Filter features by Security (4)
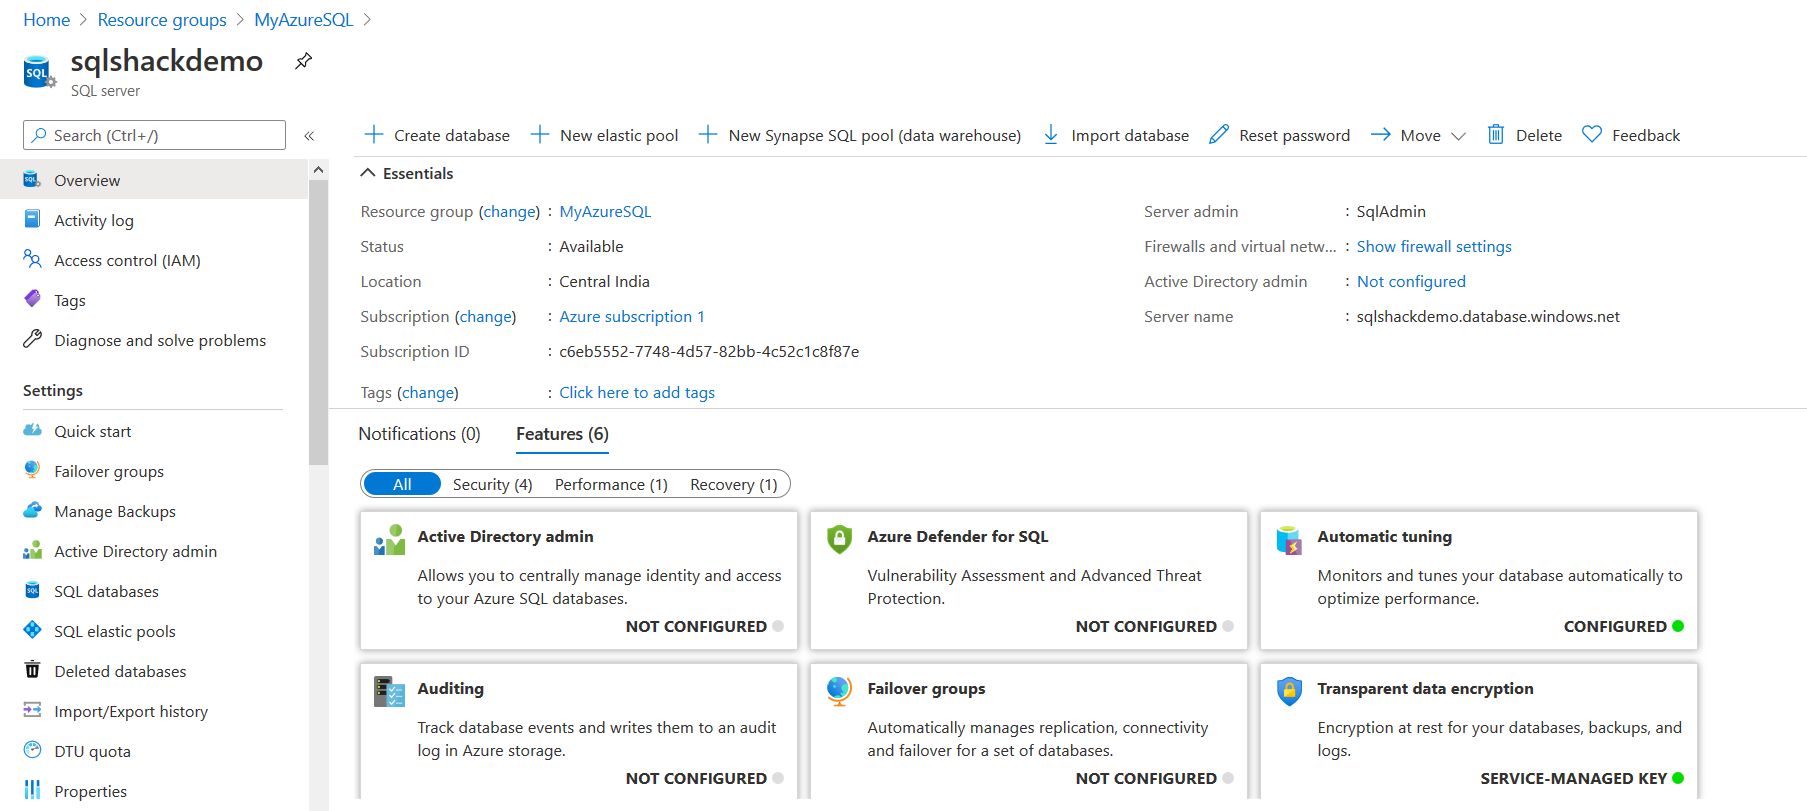Viewport: 1807px width, 811px height. tap(492, 484)
